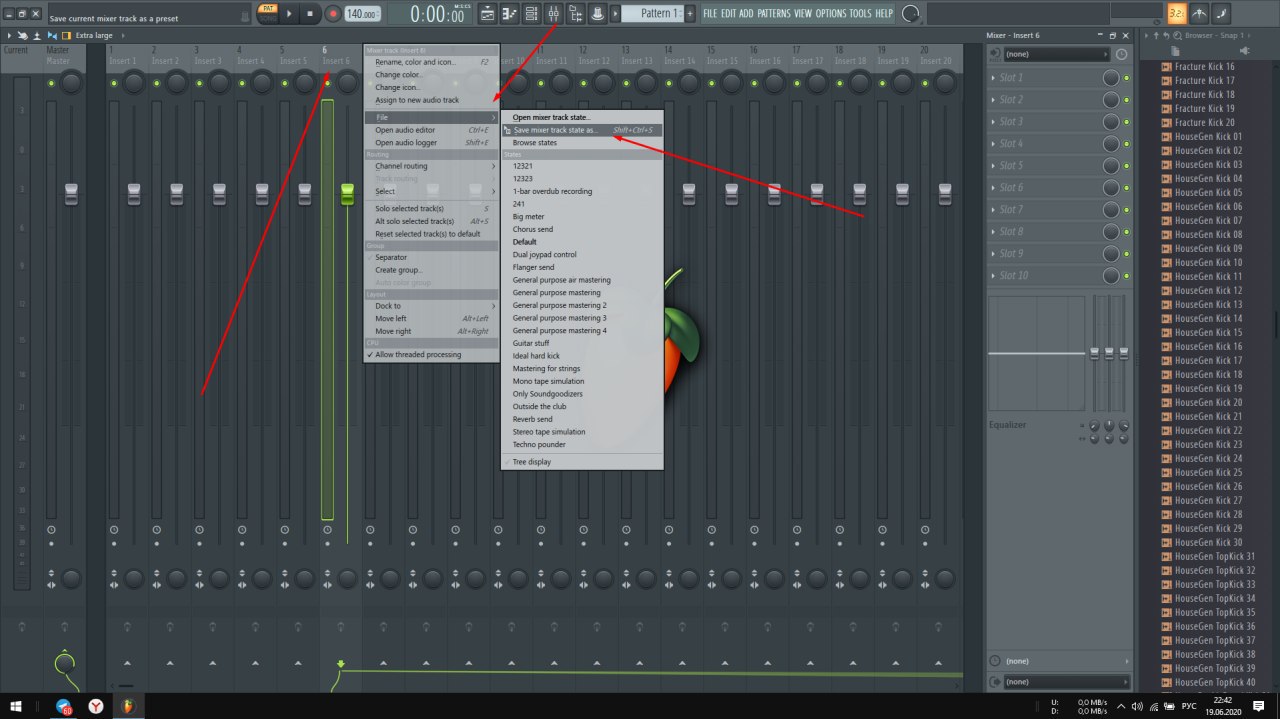The image size is (1280, 719).
Task: Mute Insert 3 via its green LED
Action: pyautogui.click(x=199, y=83)
